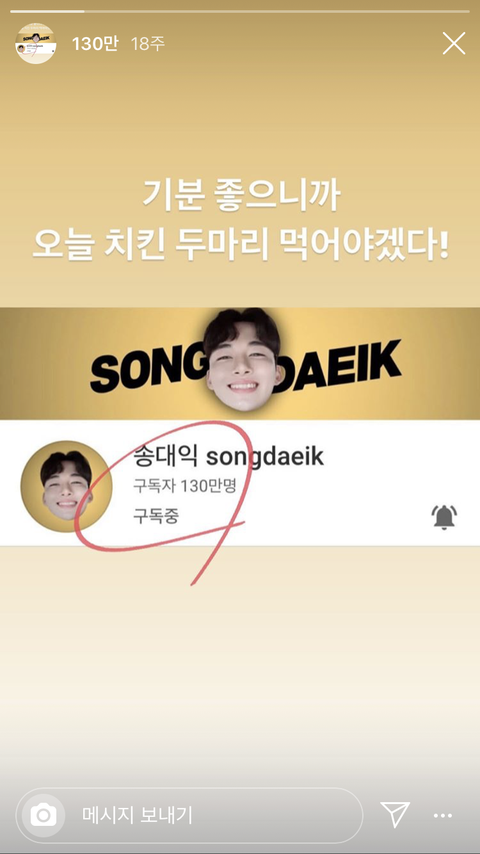The height and width of the screenshot is (854, 480).
Task: Click the filled portion of story progress bar
Action: click(x=47, y=10)
